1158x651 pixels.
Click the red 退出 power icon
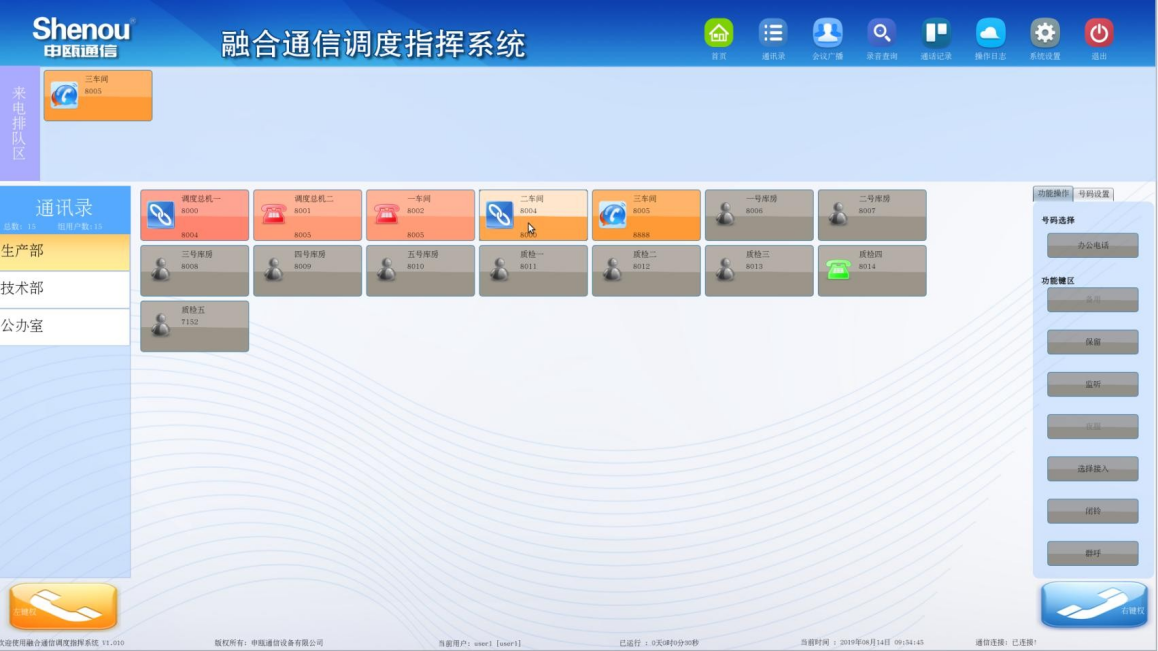1099,34
